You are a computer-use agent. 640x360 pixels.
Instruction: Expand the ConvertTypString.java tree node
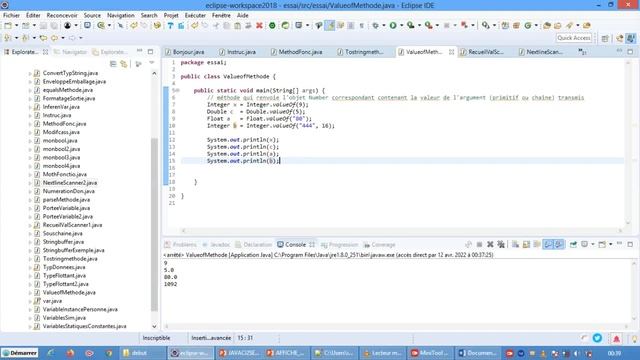click(30, 73)
